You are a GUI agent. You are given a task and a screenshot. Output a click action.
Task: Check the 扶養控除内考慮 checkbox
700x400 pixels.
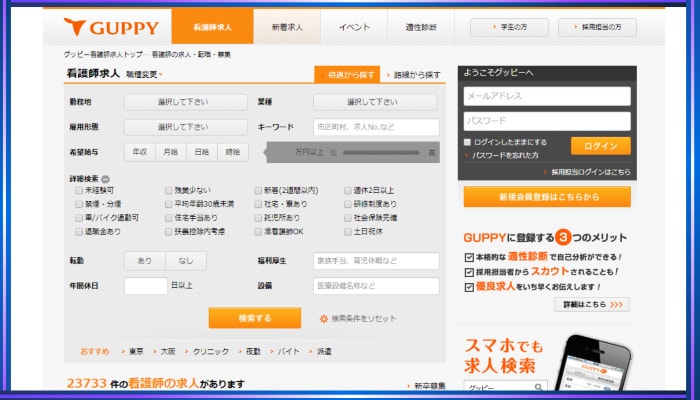tap(168, 232)
